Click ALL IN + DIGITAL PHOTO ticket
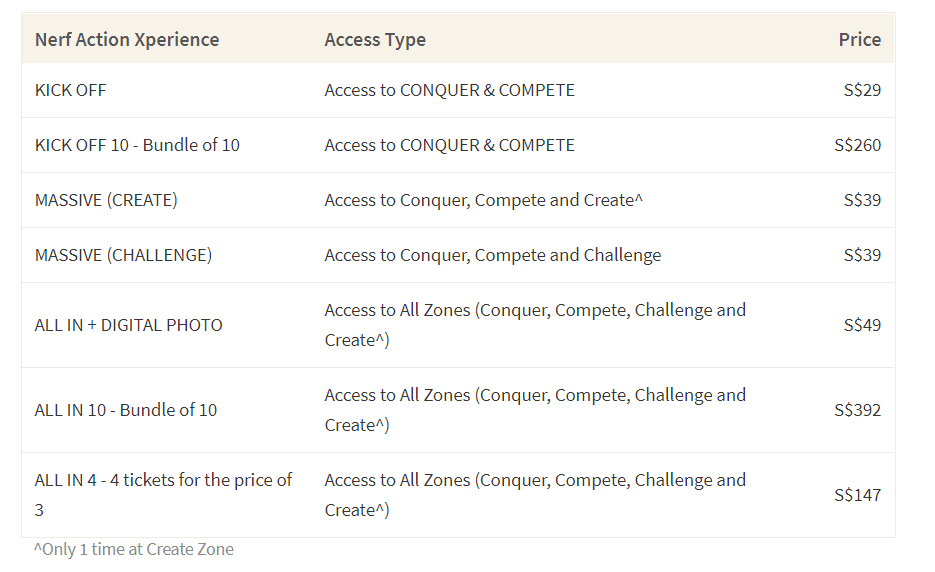The height and width of the screenshot is (572, 935). pyautogui.click(x=129, y=325)
